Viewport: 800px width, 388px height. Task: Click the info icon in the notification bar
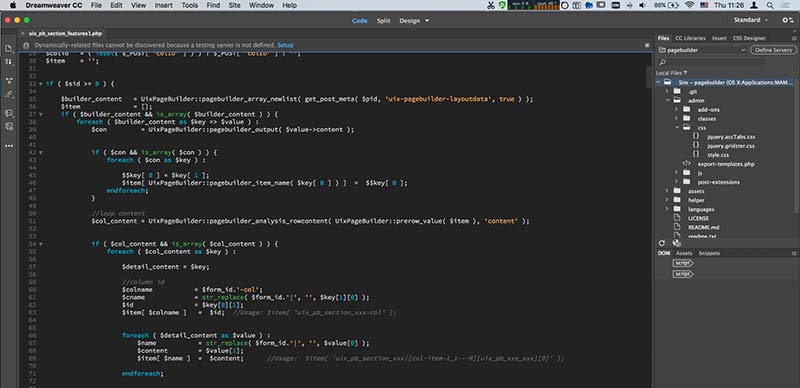click(26, 45)
